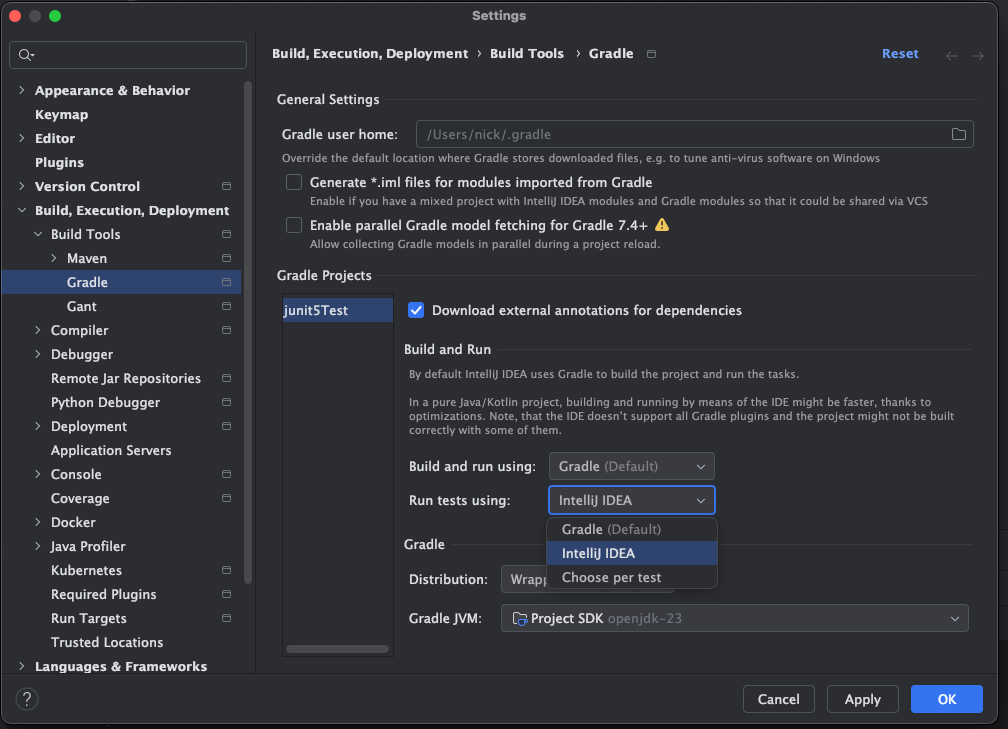
Task: Click the project marker icon on the Gant row
Action: click(226, 306)
